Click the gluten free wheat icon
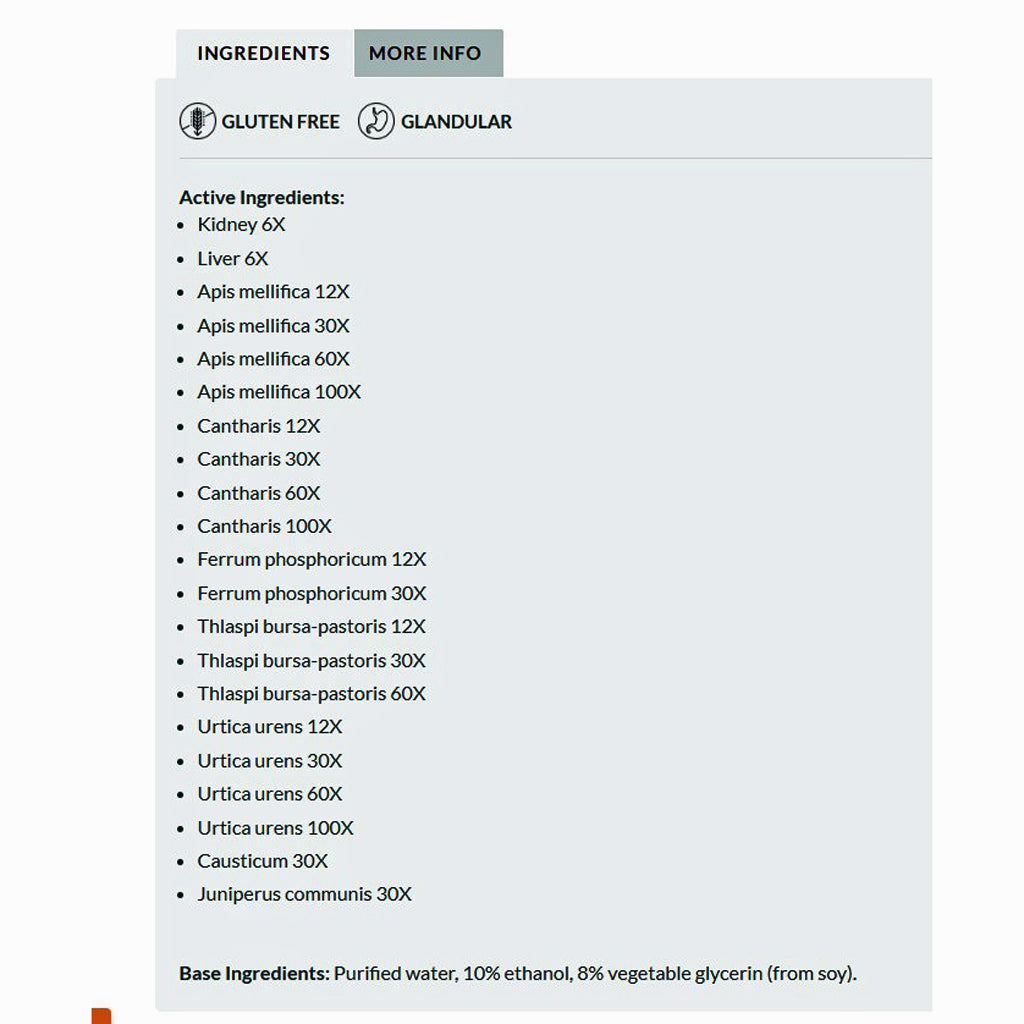 click(x=197, y=122)
